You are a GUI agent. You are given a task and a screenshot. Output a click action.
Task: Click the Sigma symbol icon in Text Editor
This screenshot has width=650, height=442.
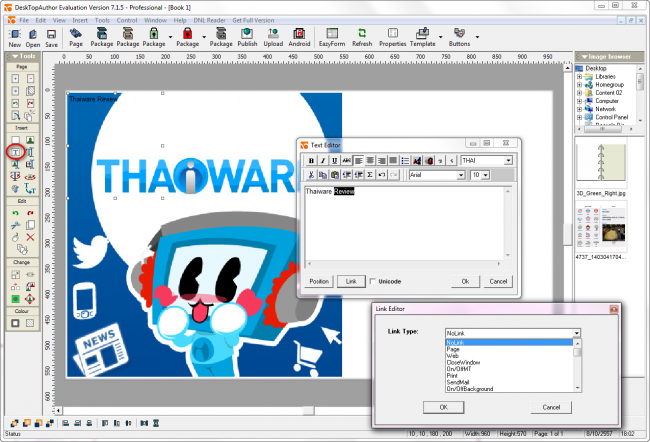tap(370, 175)
